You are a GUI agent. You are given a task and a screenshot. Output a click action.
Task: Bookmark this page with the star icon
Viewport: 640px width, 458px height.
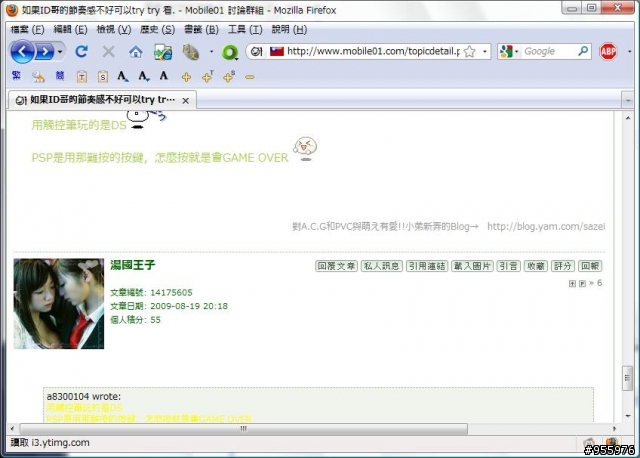[470, 51]
